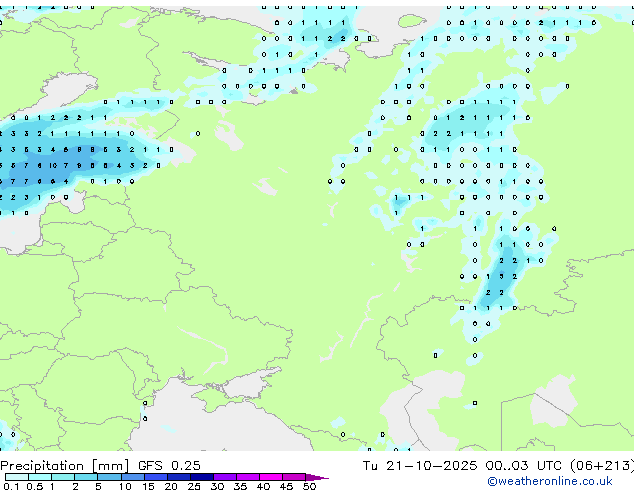
Task: Click the '20' legend tick label
Action: tap(171, 486)
